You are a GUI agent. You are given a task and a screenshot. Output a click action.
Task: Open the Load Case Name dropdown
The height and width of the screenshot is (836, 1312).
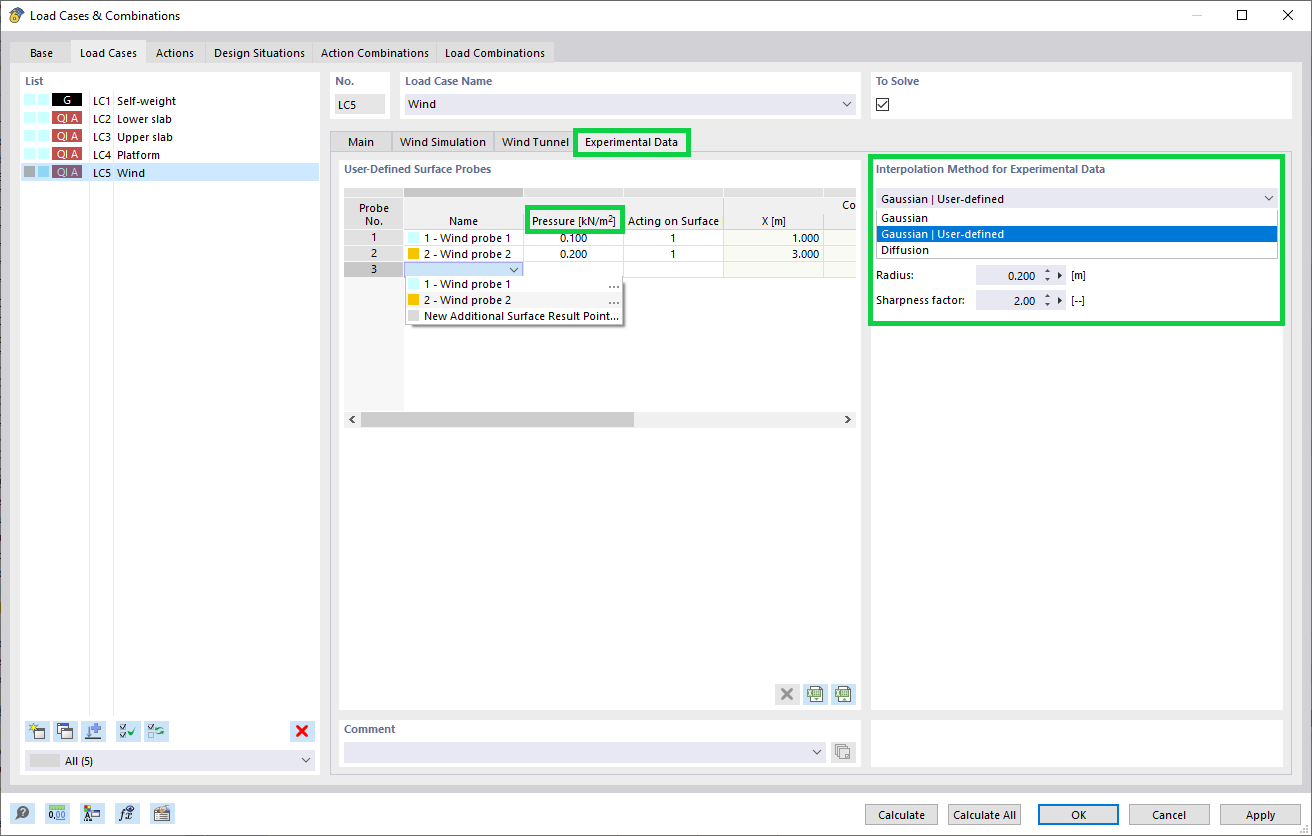point(847,104)
